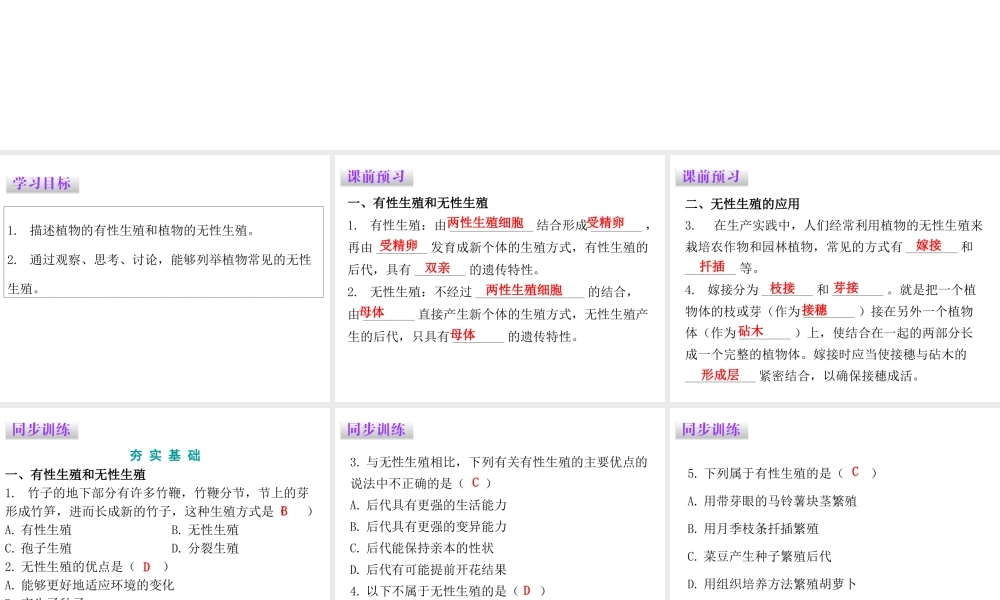Viewport: 1000px width, 600px height.
Task: Click question 3 与无性生殖相比 text
Action: (499, 472)
